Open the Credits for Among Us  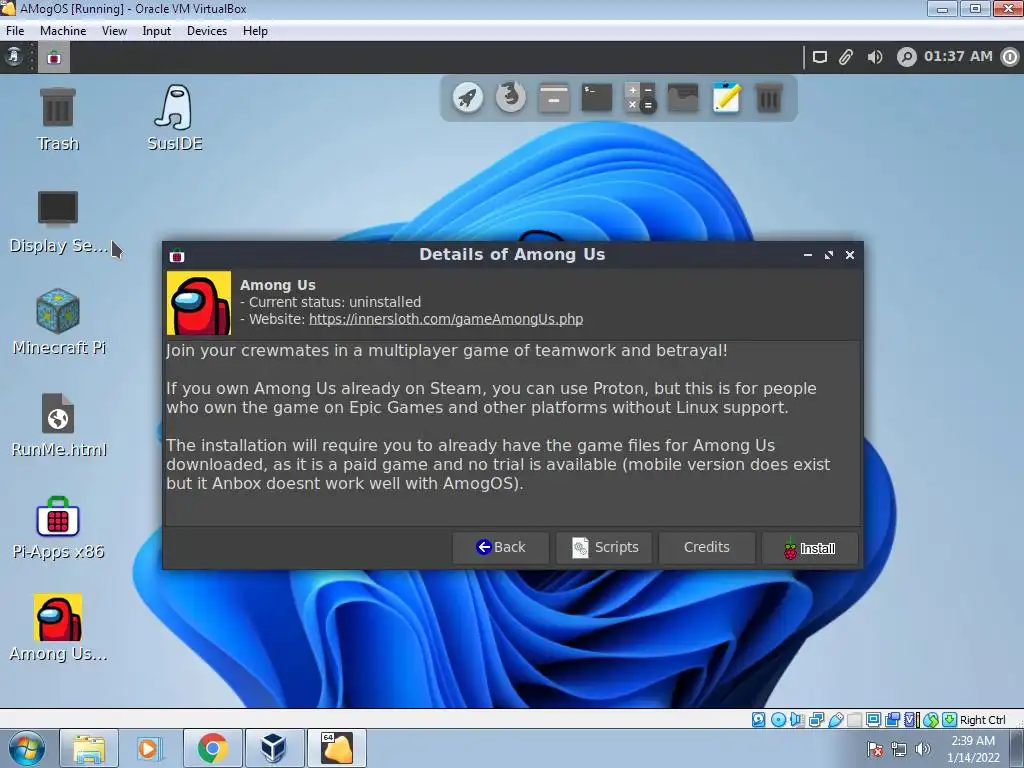point(707,547)
